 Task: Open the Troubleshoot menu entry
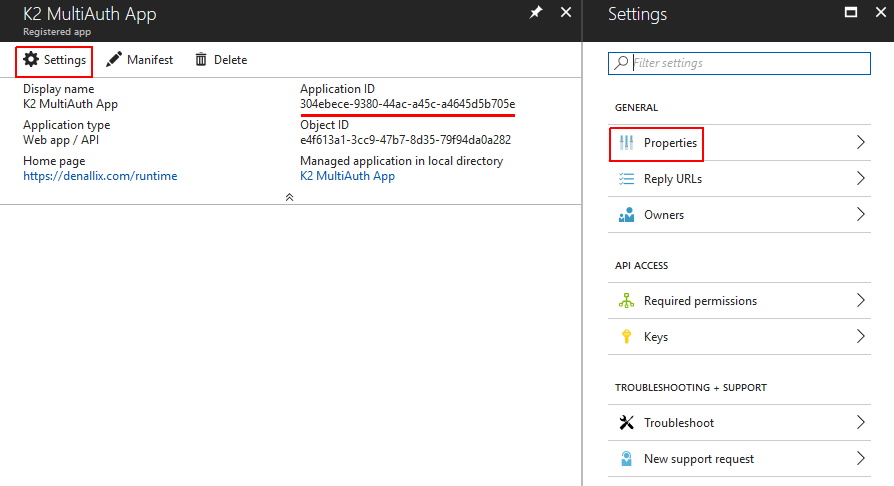(679, 423)
